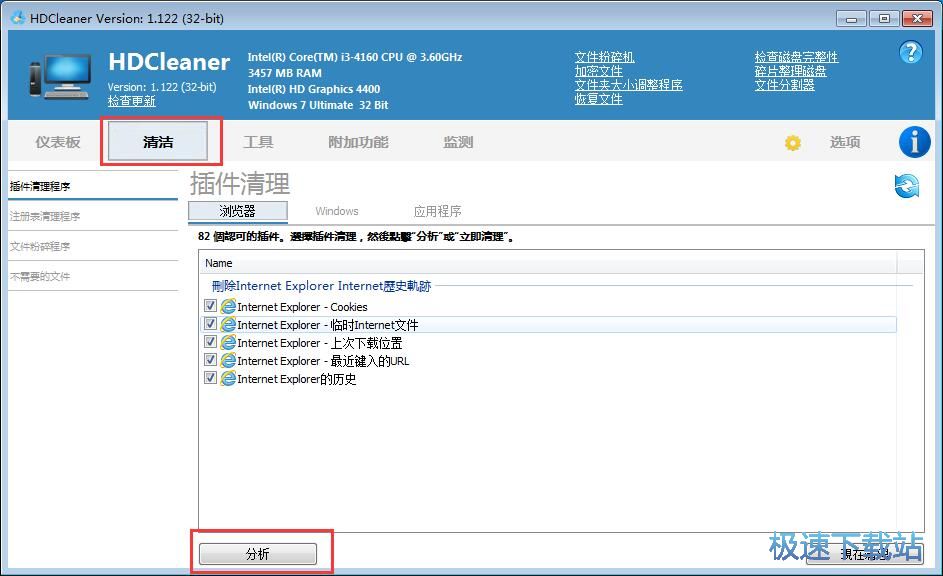Click the Internet Explorer的历史 icon

pyautogui.click(x=228, y=379)
